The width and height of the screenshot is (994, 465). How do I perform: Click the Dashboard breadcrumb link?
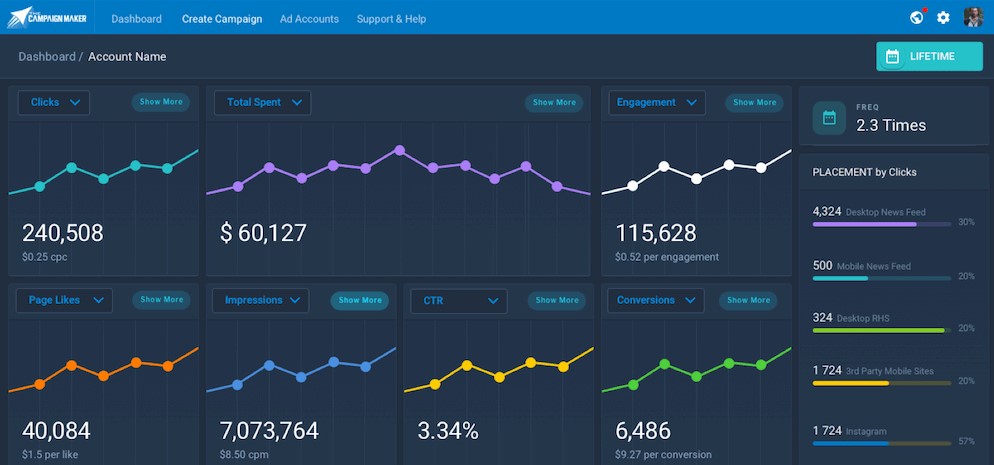47,56
